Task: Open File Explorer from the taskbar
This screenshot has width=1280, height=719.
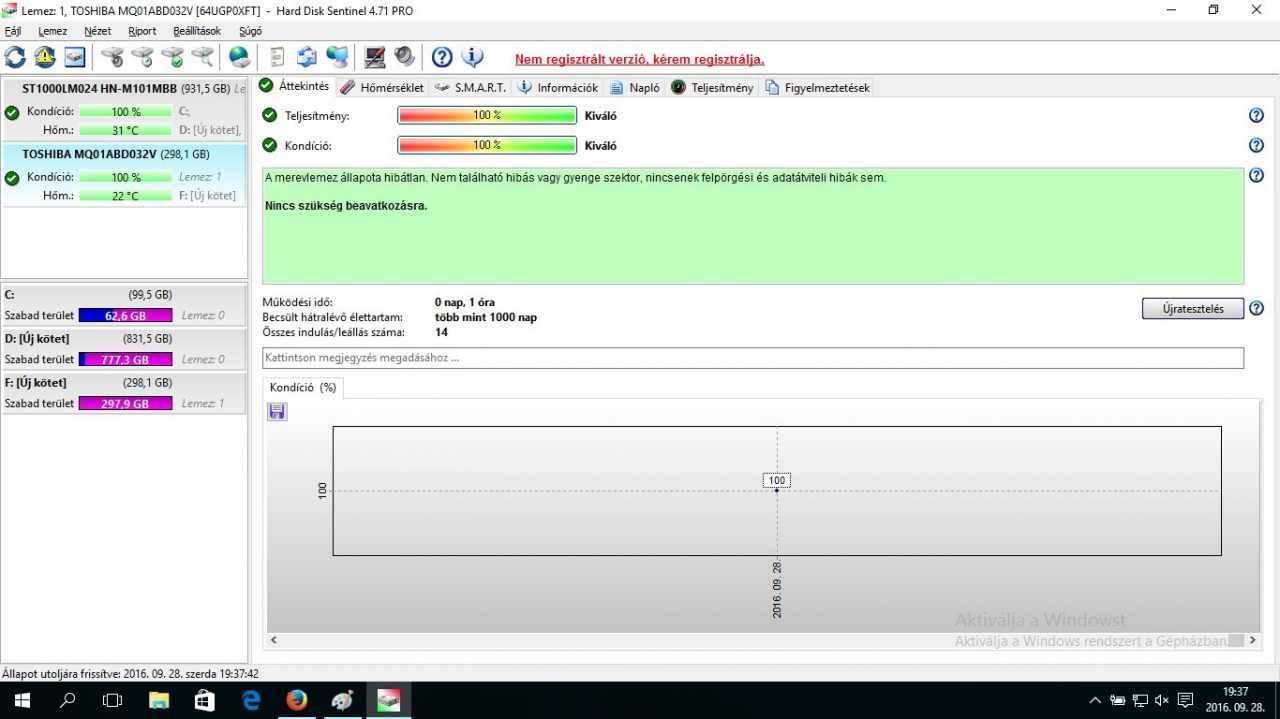Action: tap(159, 700)
